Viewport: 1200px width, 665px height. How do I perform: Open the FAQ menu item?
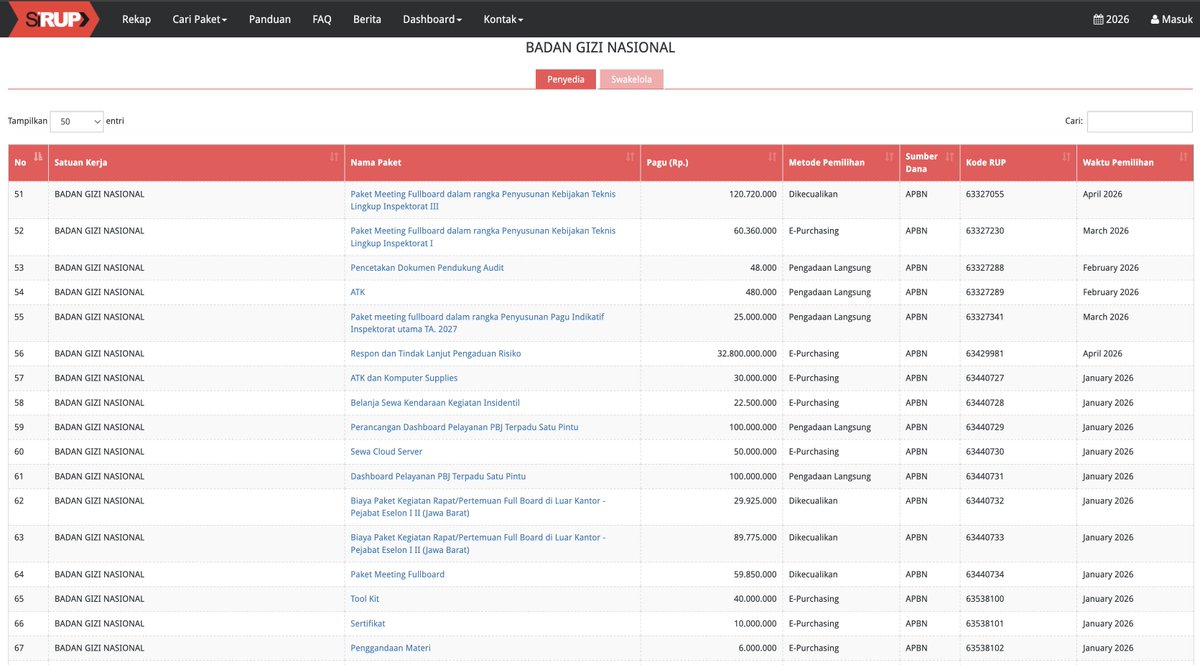(x=322, y=19)
